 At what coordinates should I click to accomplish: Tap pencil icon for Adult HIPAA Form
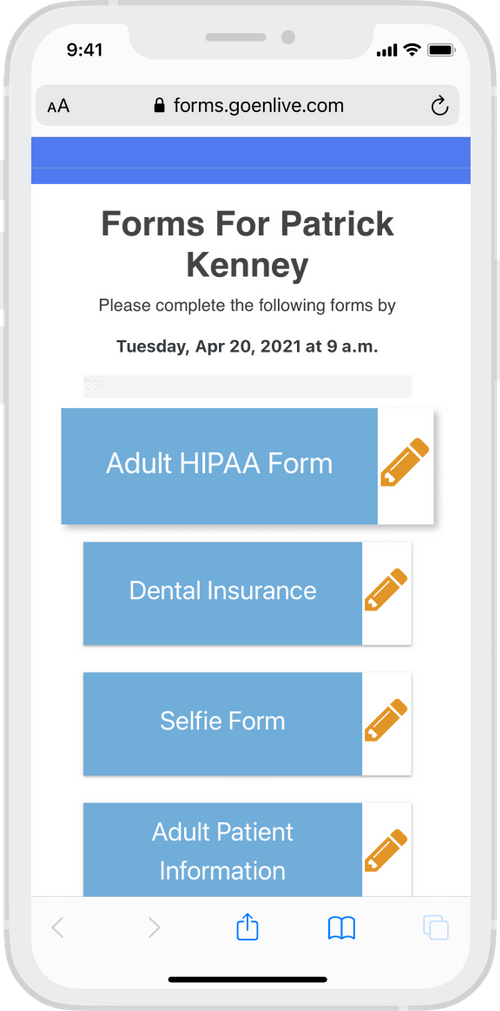click(x=405, y=462)
